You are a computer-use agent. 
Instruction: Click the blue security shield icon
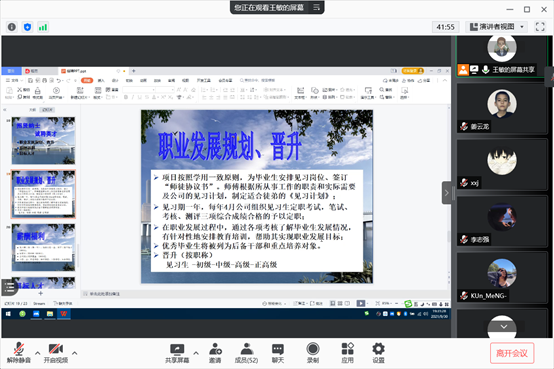27,27
